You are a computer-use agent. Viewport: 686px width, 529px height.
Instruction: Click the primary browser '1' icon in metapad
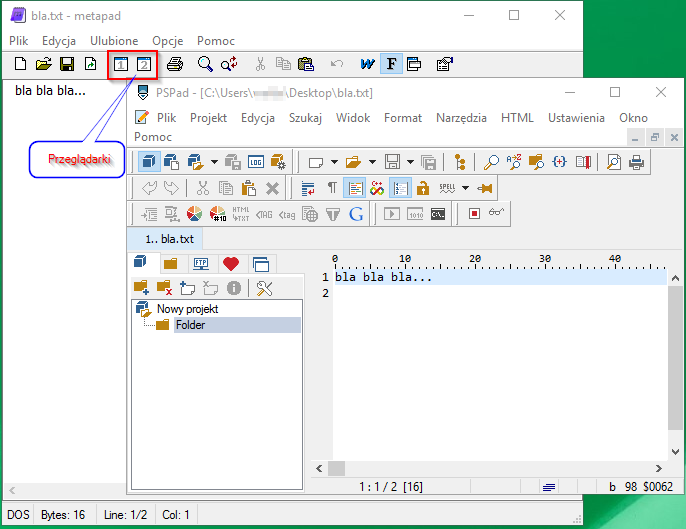point(121,64)
